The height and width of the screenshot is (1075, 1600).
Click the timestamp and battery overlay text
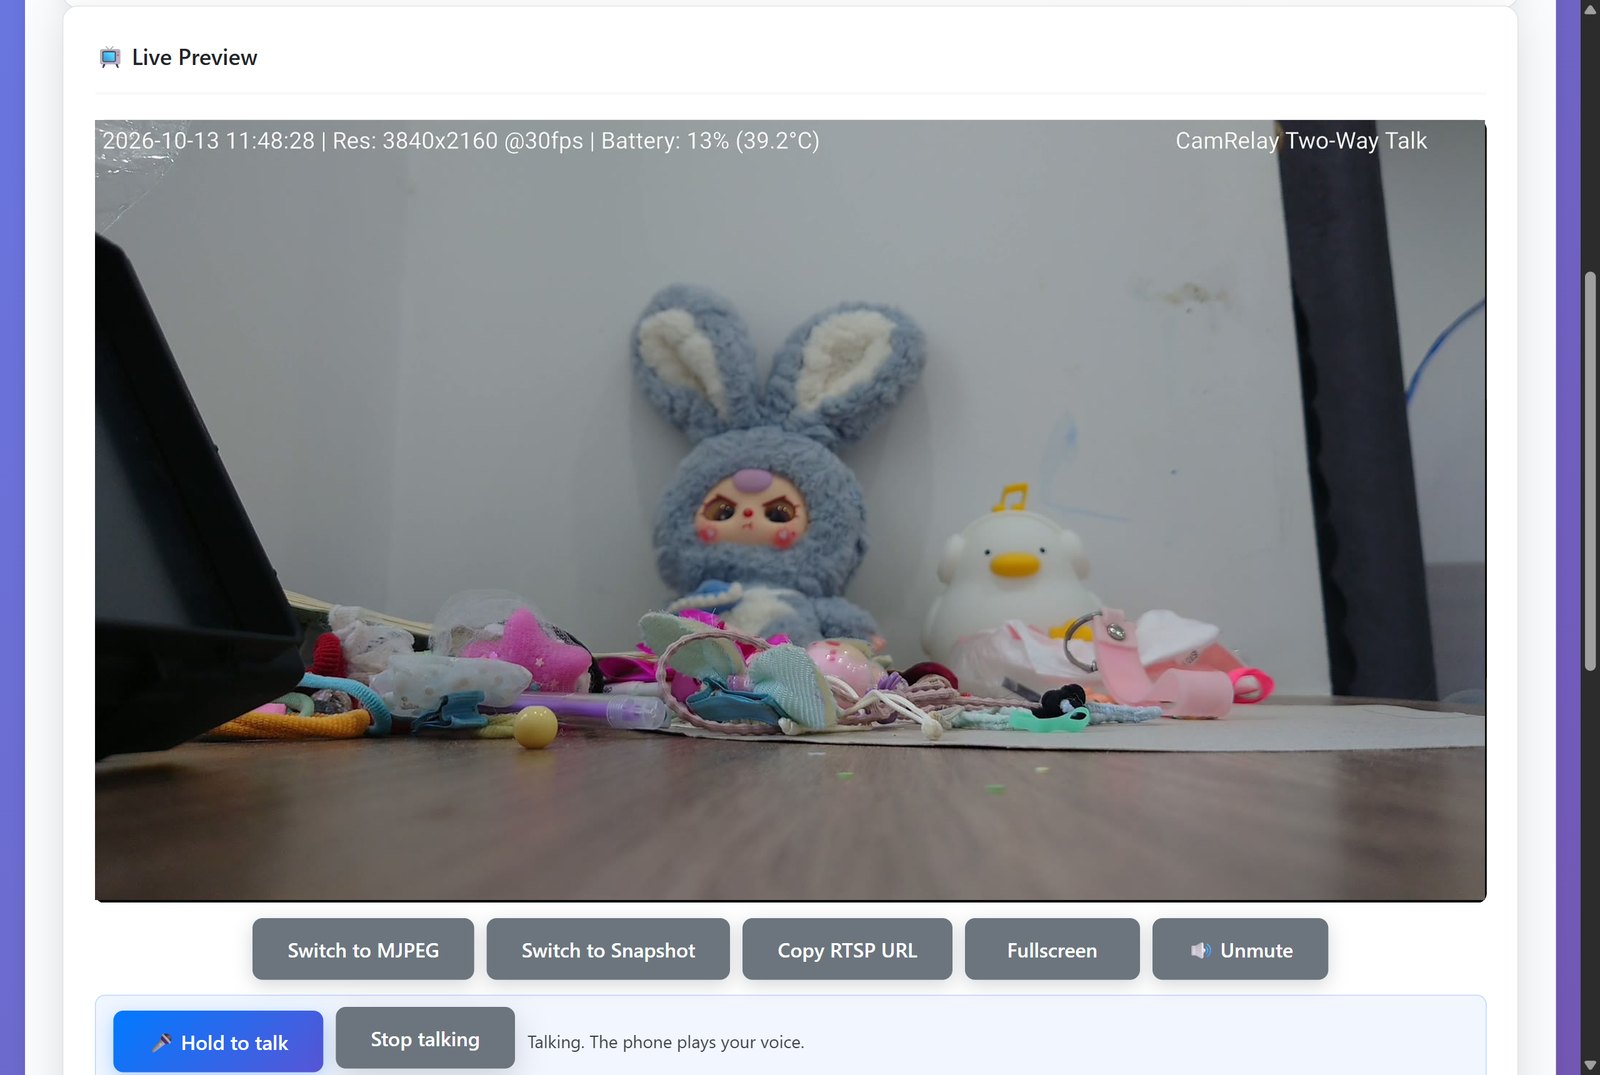tap(461, 141)
